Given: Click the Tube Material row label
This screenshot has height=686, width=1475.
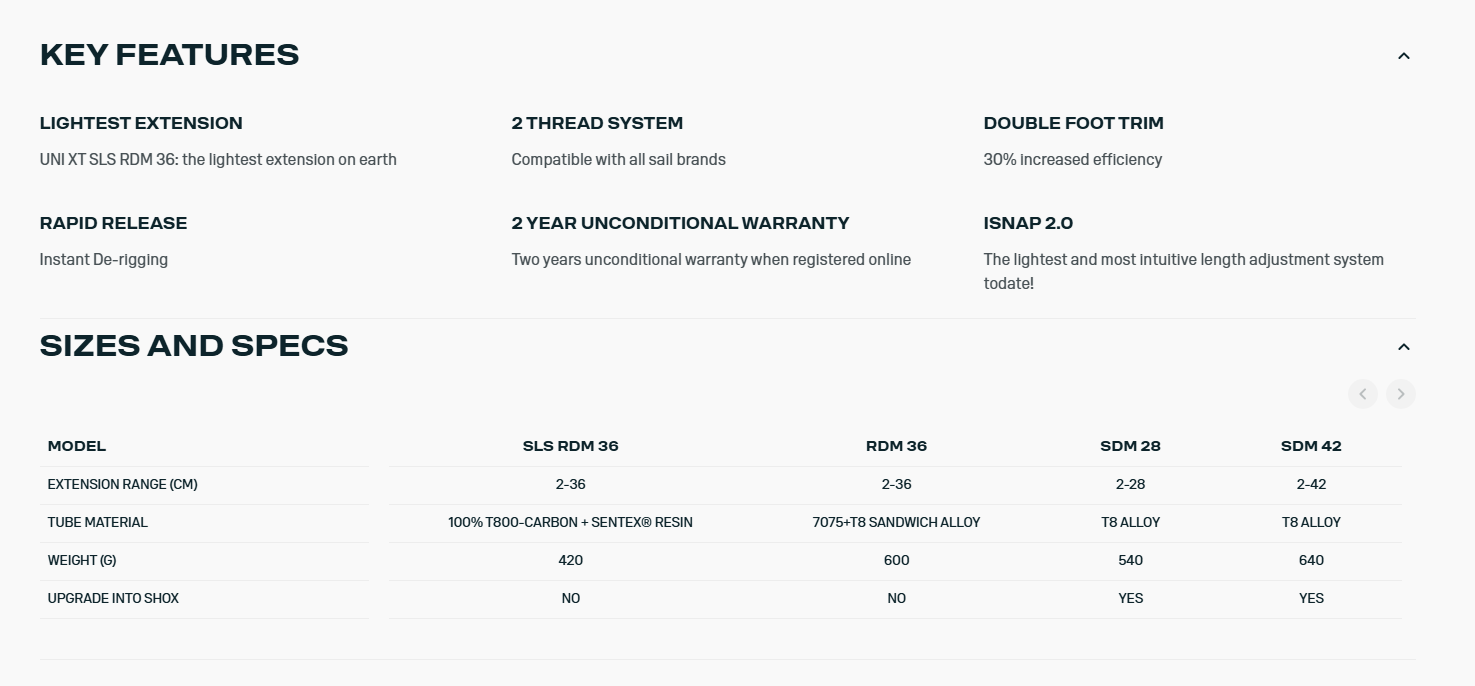Looking at the screenshot, I should (x=97, y=522).
